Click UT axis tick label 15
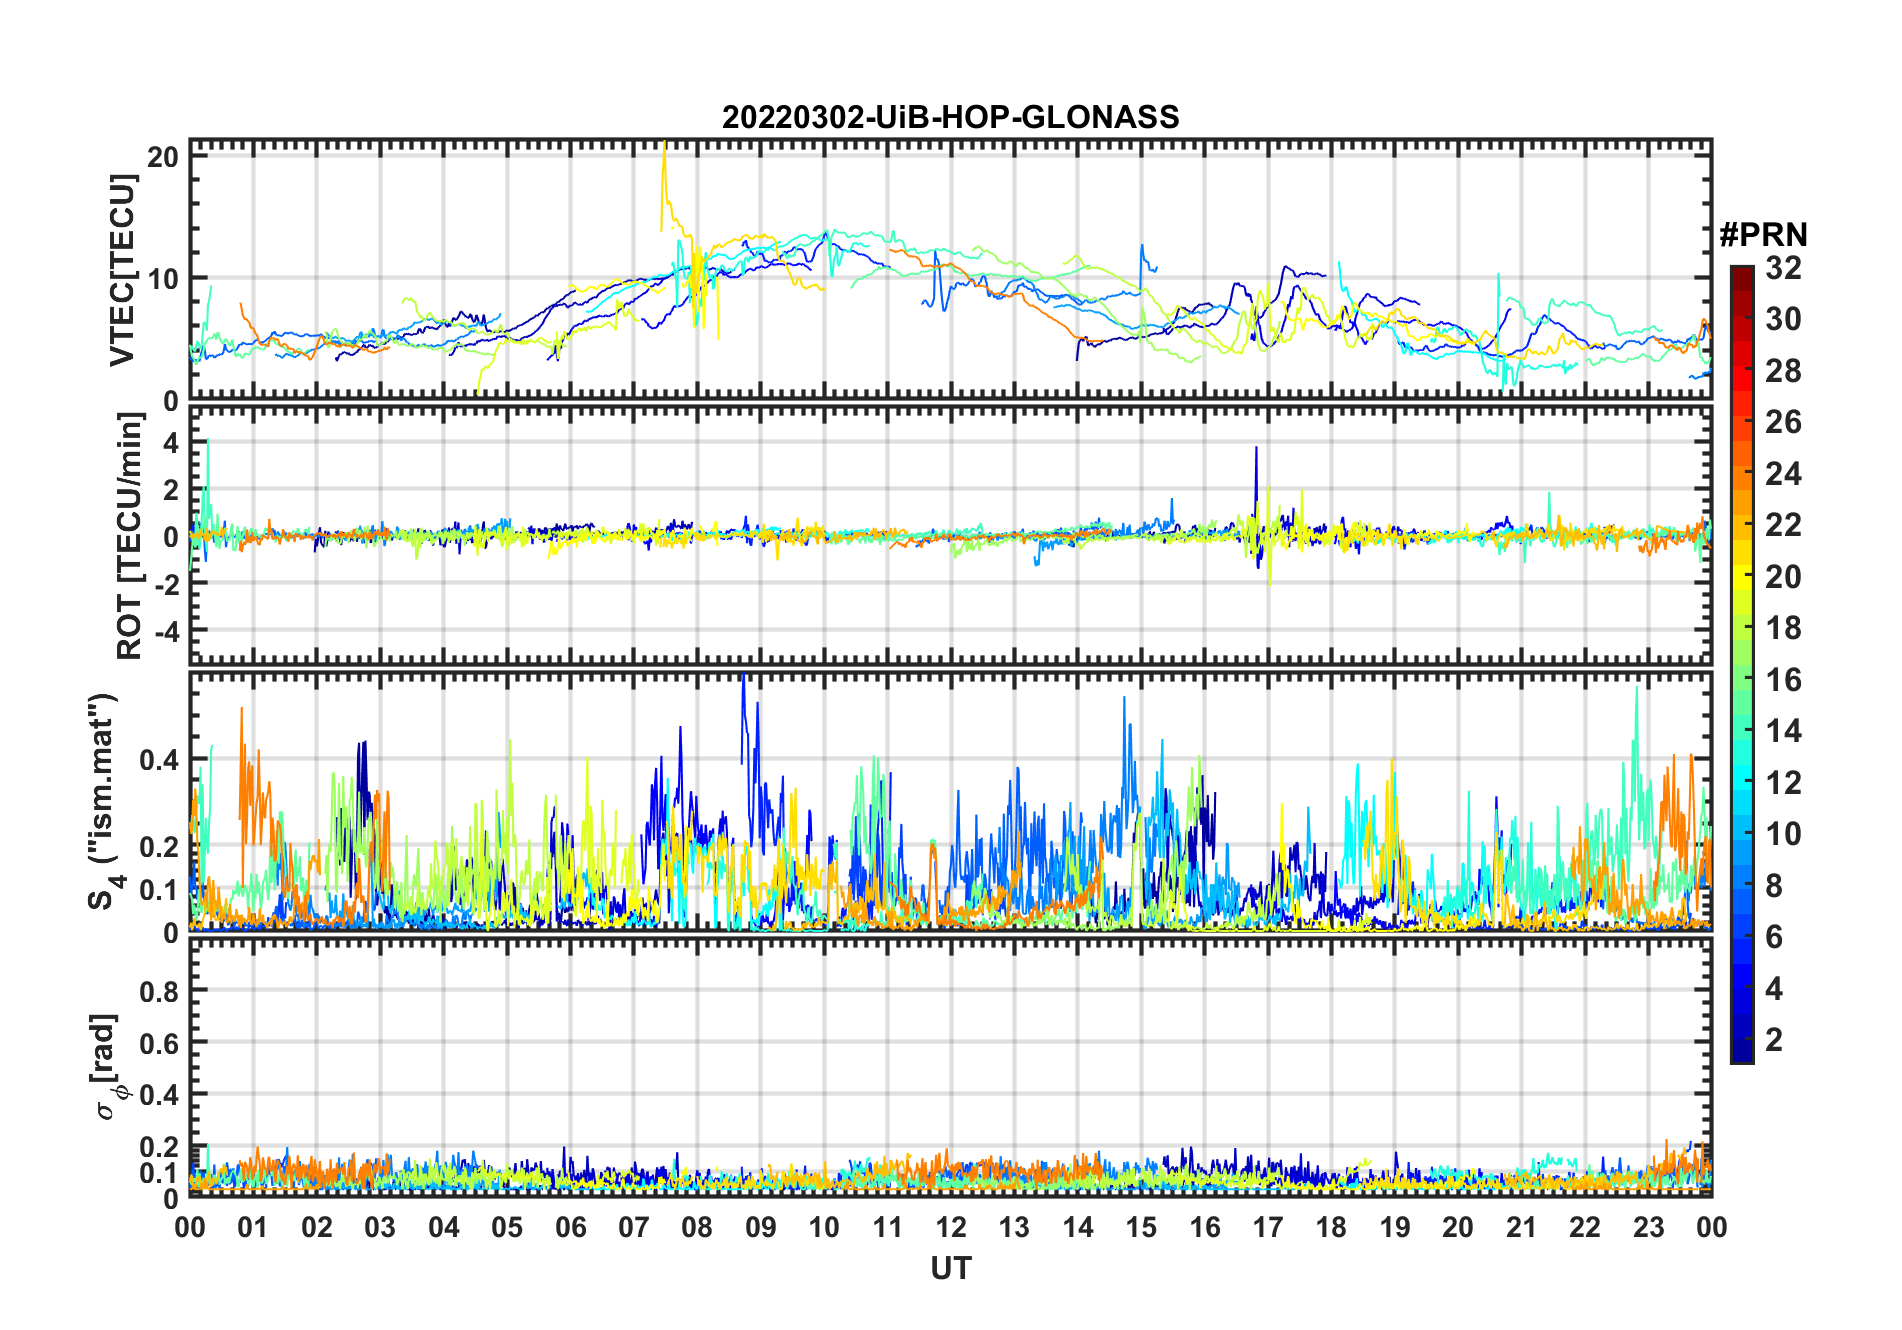Viewport: 1902px width, 1330px height. coord(1141,1227)
